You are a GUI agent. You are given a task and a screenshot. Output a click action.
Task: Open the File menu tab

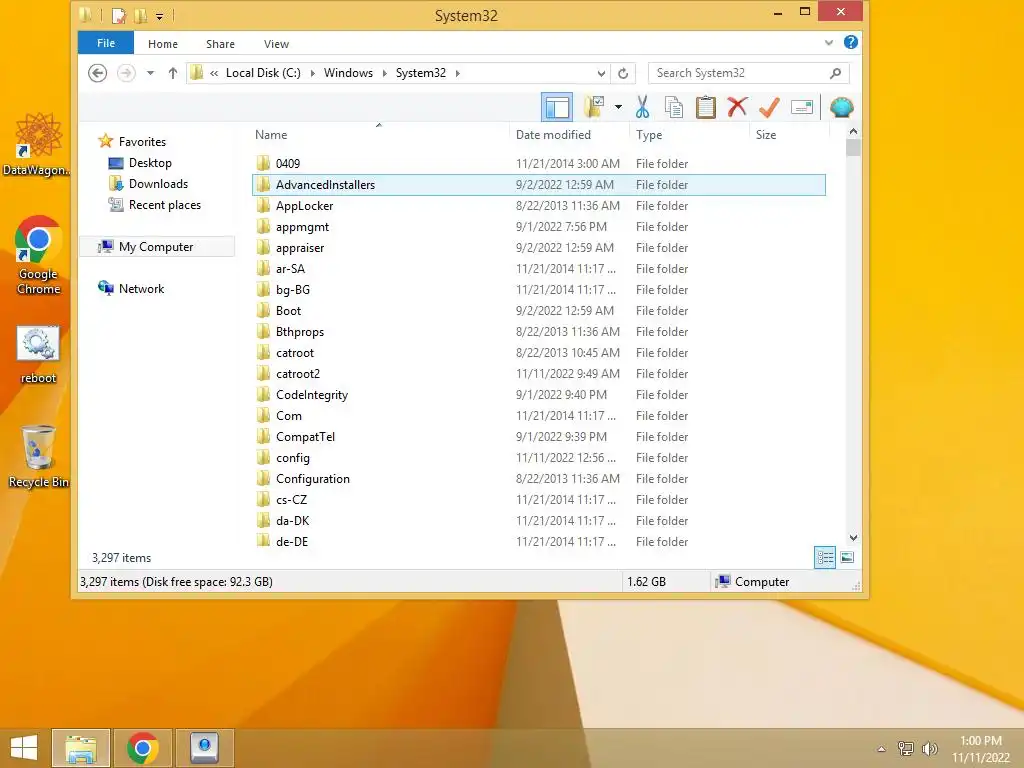pos(106,43)
